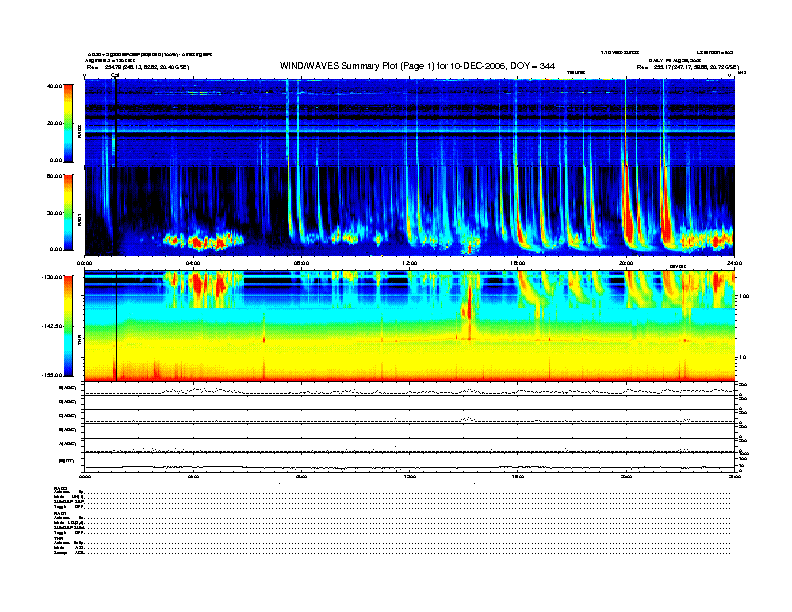Screen dimensions: 792x612
Task: Click the 08:00 tick label below RAD1 spectrogram
Action: pyautogui.click(x=301, y=263)
